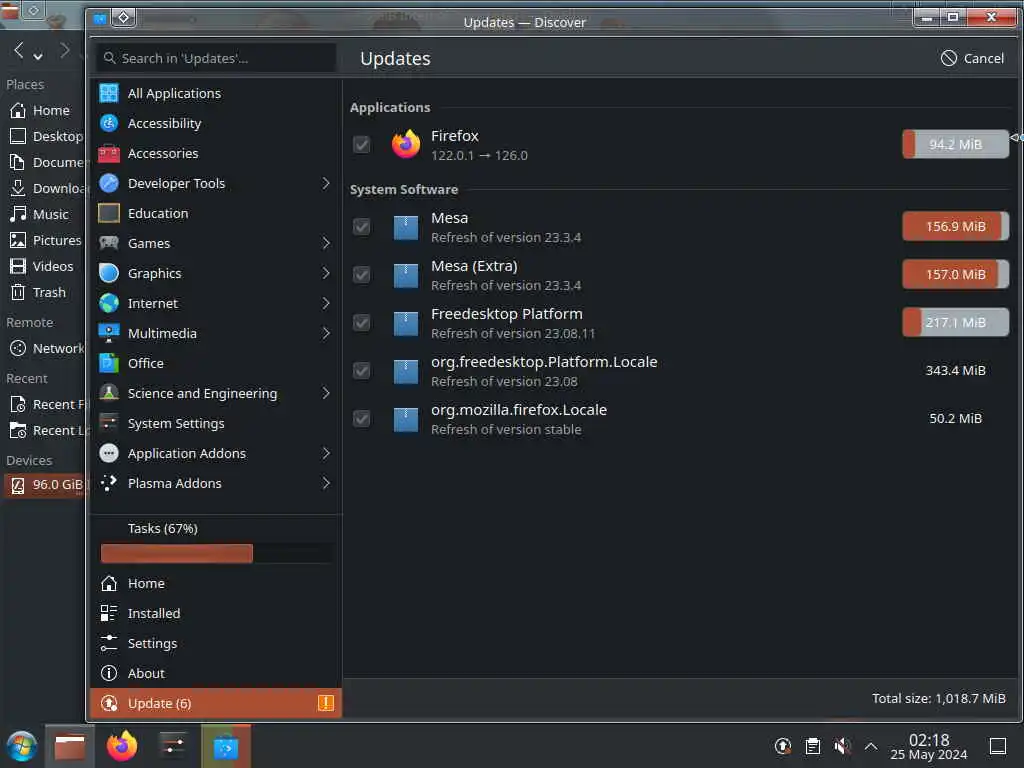Open Discover Settings page
Screen dimensions: 1024x768
coord(216,643)
